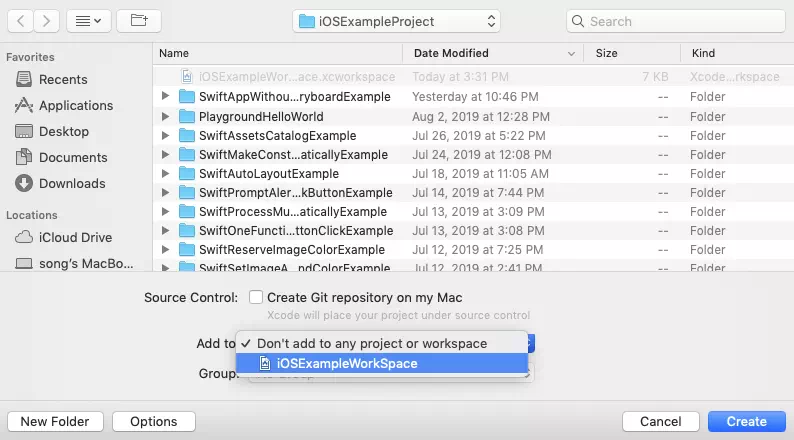
Task: Open Downloads in sidebar
Action: click(x=60, y=183)
